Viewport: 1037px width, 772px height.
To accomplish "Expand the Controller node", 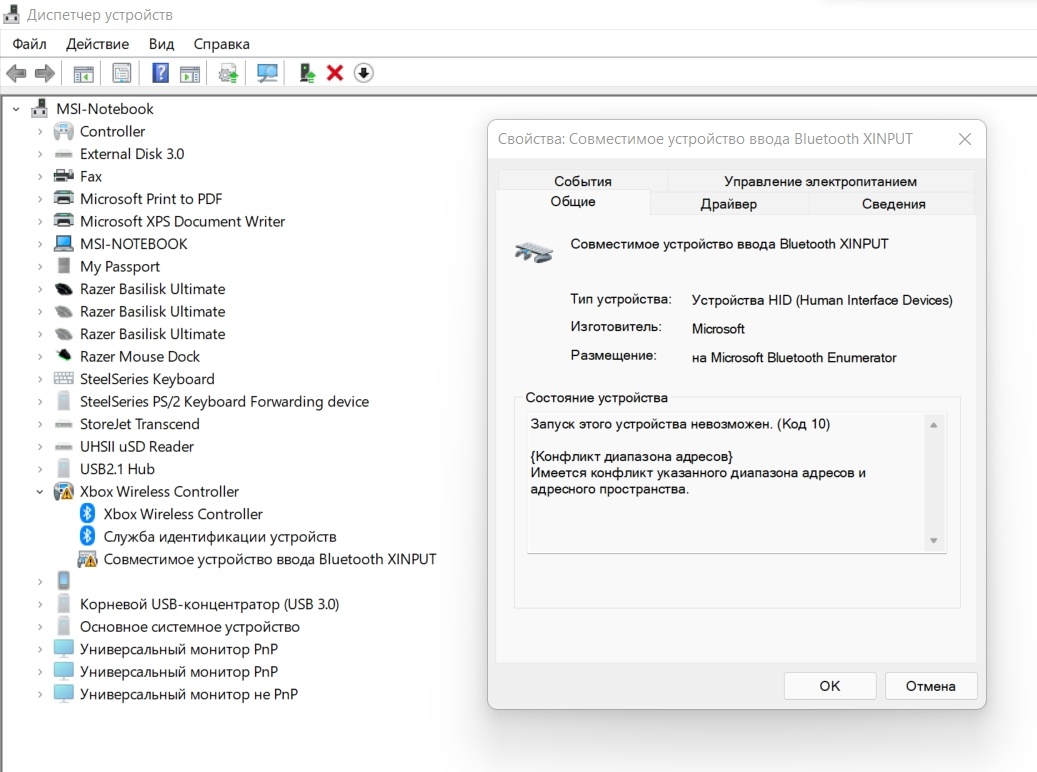I will click(x=40, y=132).
